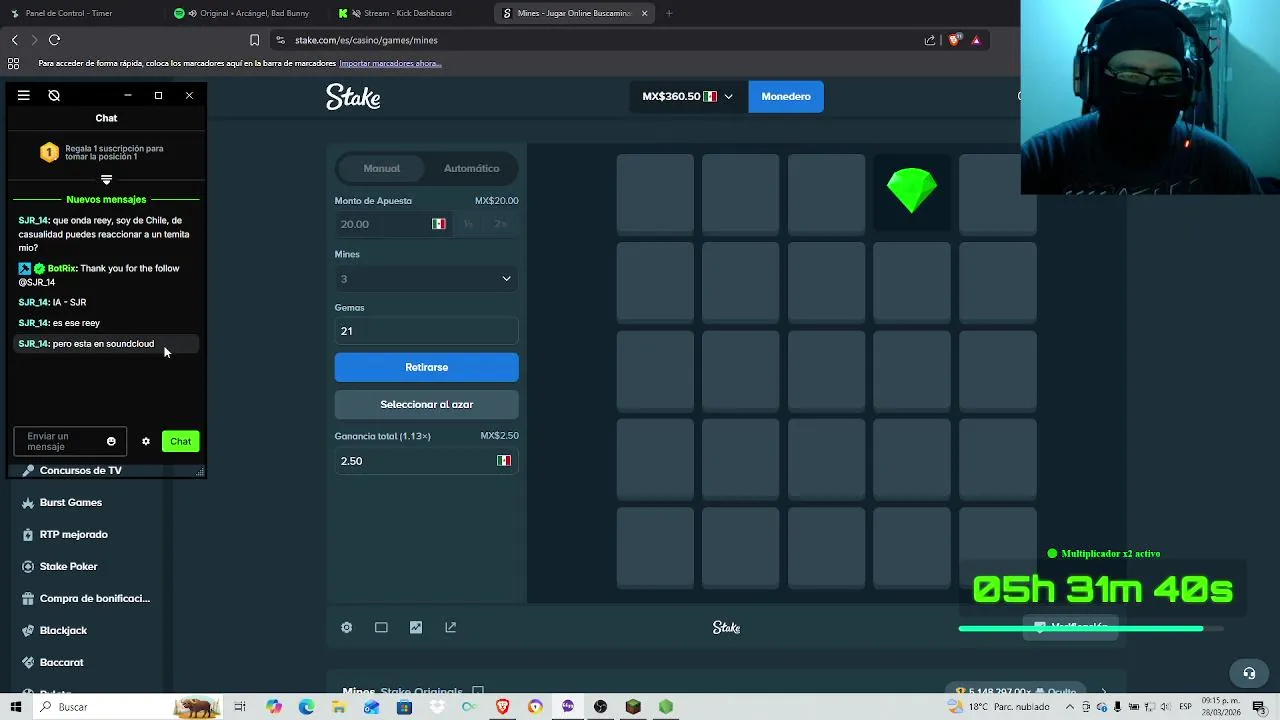
Task: Click Importar marcadores ahora link
Action: (390, 63)
